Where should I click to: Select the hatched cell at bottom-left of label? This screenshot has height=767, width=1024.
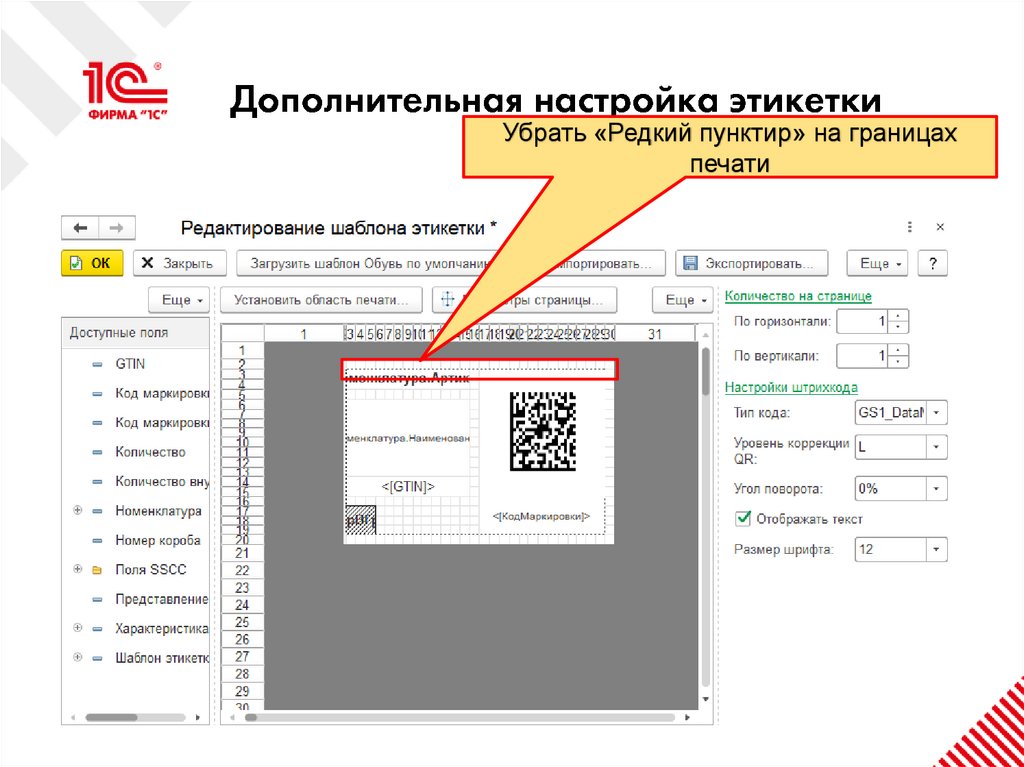[360, 520]
